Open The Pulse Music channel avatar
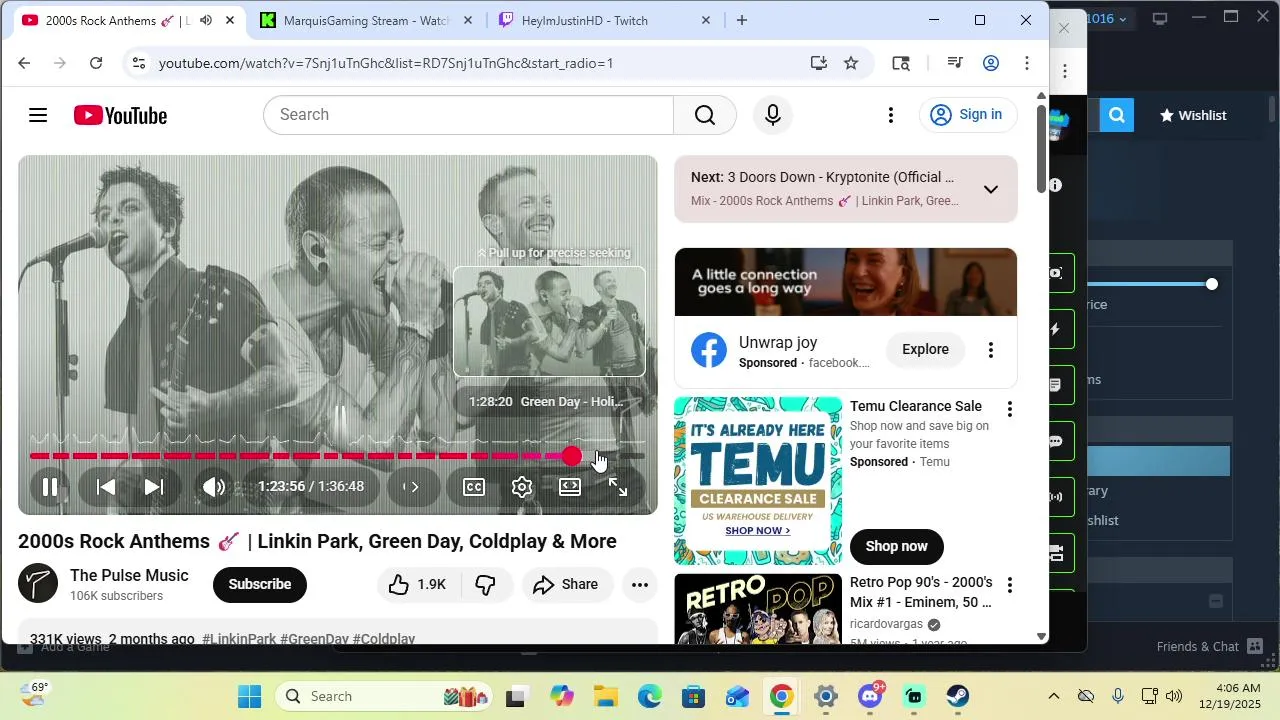 tap(38, 584)
